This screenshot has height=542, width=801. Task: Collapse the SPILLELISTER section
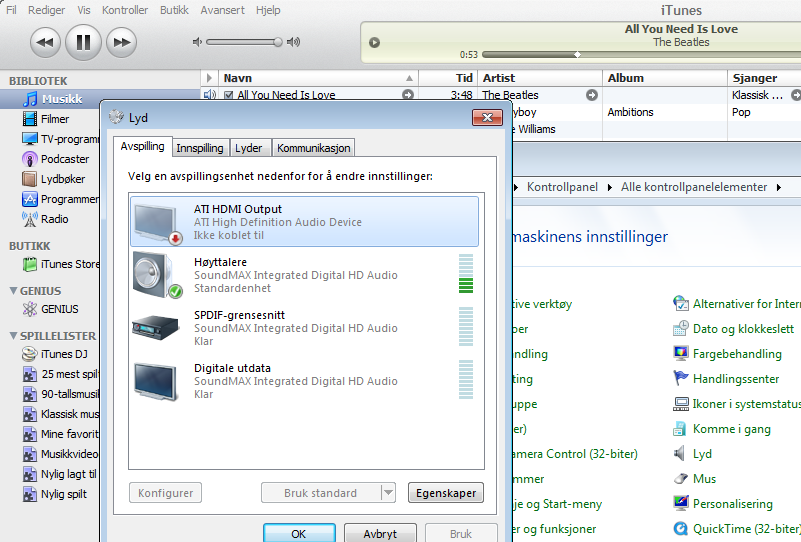[x=13, y=336]
